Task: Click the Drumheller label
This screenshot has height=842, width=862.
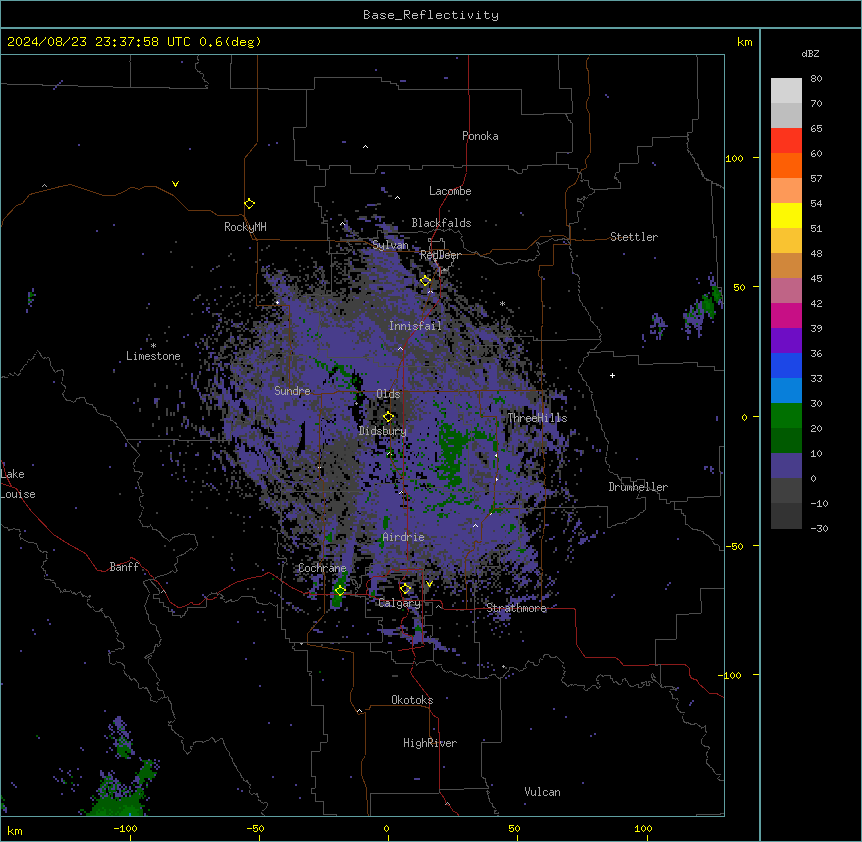Action: pyautogui.click(x=638, y=487)
